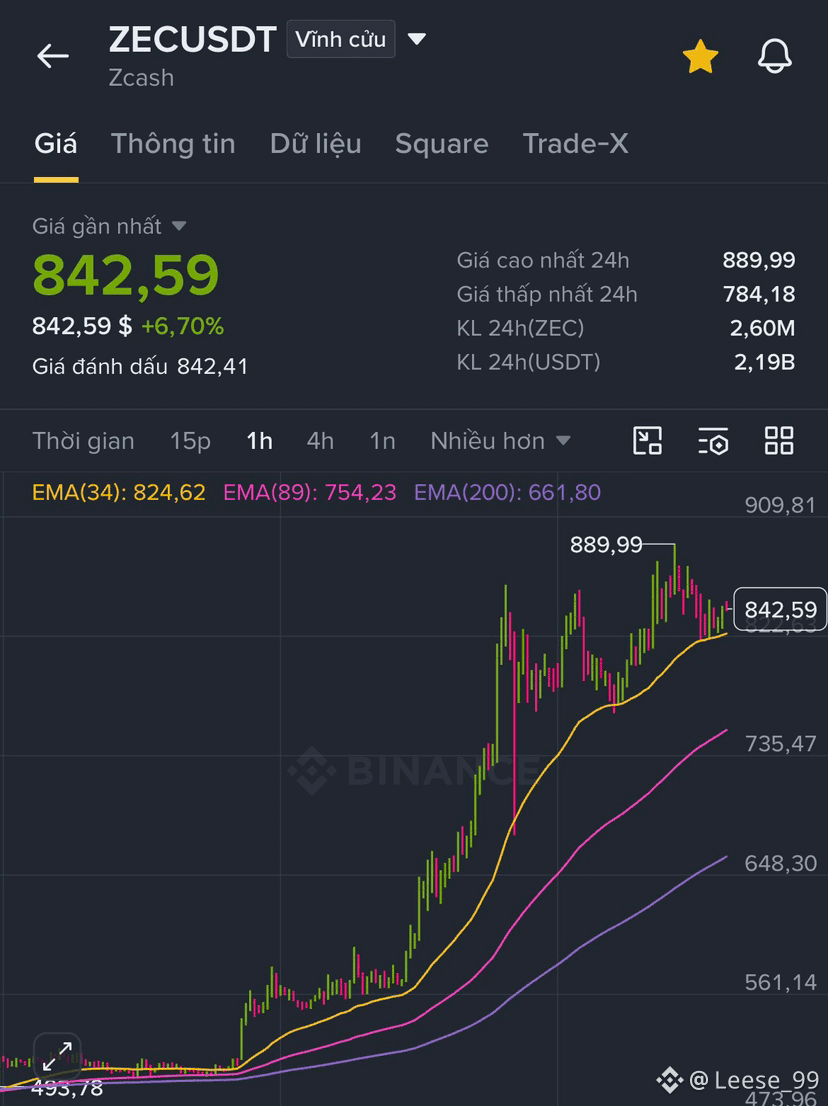
Task: Expand chart to fullscreen with arrows icon
Action: (x=57, y=1056)
